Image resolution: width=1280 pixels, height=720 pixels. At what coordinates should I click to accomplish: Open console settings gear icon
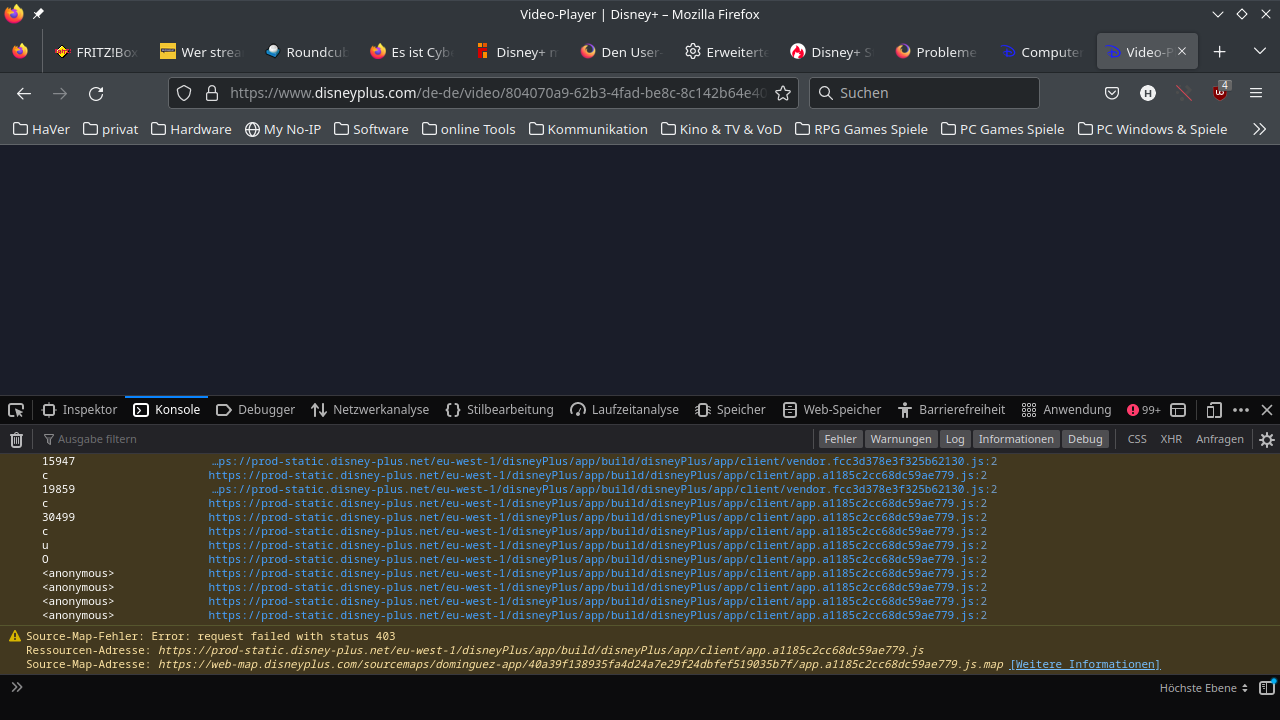[x=1267, y=439]
